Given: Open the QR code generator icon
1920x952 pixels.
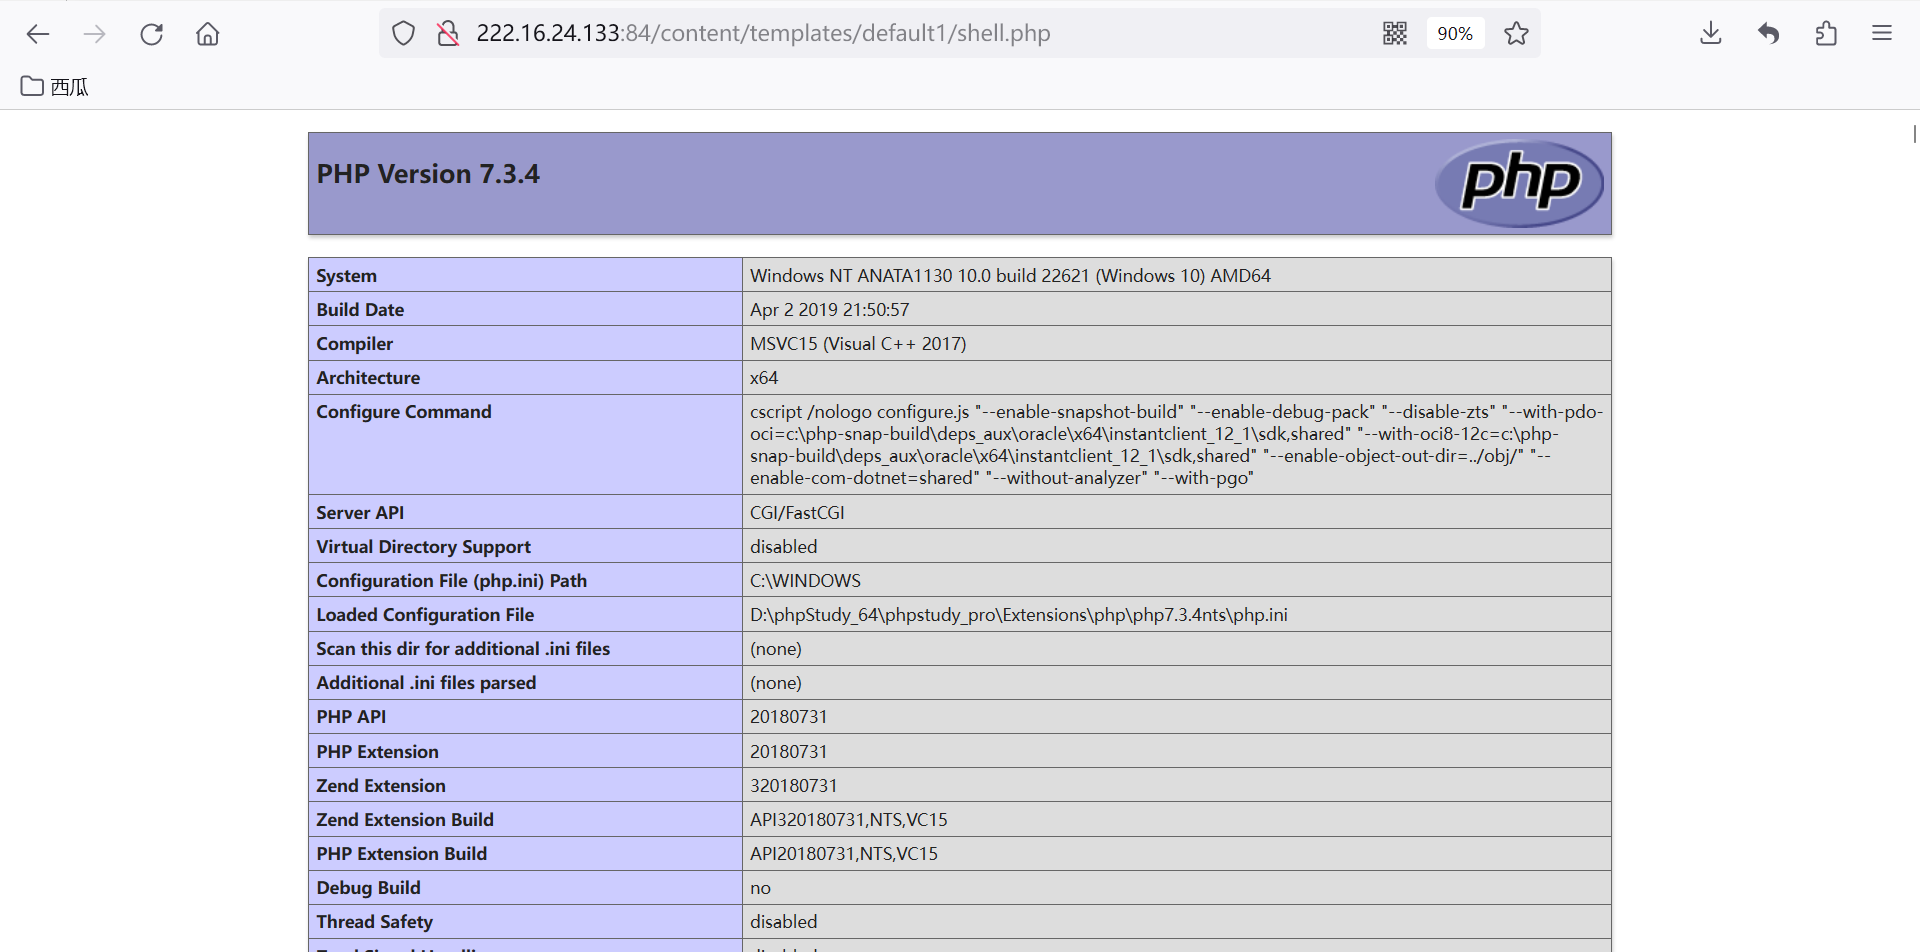Looking at the screenshot, I should pyautogui.click(x=1395, y=33).
